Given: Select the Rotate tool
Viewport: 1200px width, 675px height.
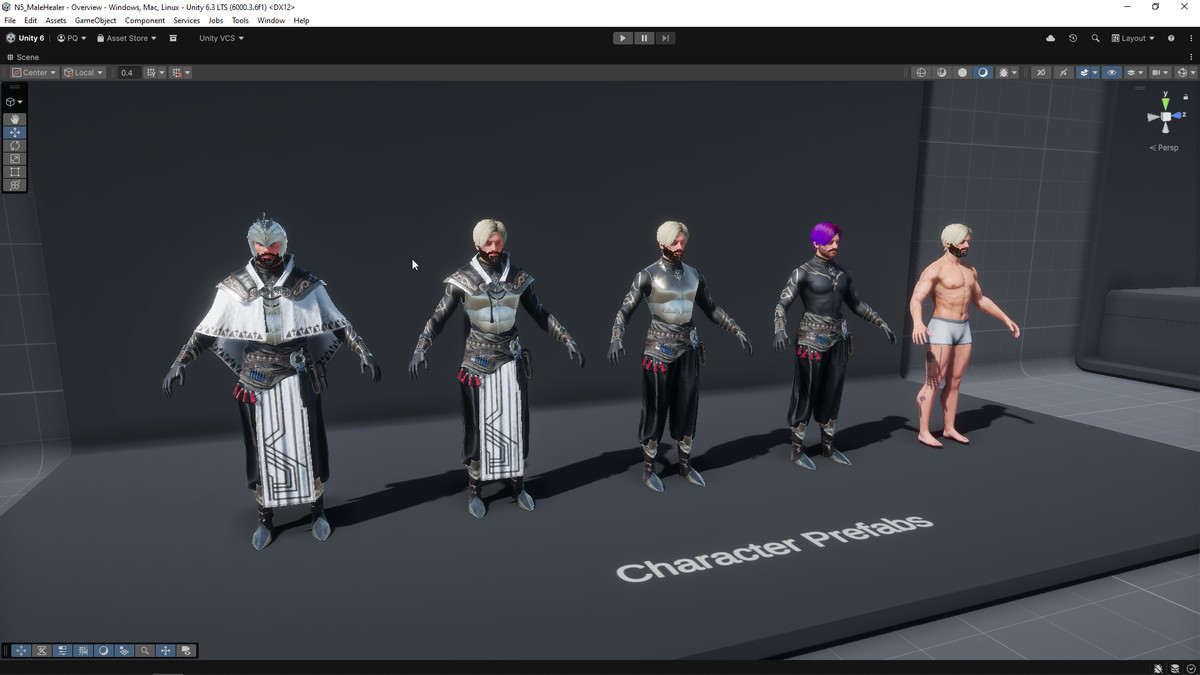Looking at the screenshot, I should pyautogui.click(x=15, y=146).
